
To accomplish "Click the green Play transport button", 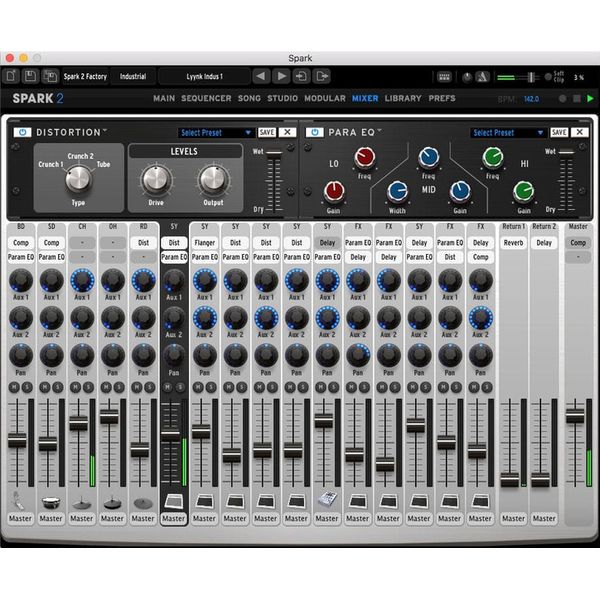I will click(590, 98).
